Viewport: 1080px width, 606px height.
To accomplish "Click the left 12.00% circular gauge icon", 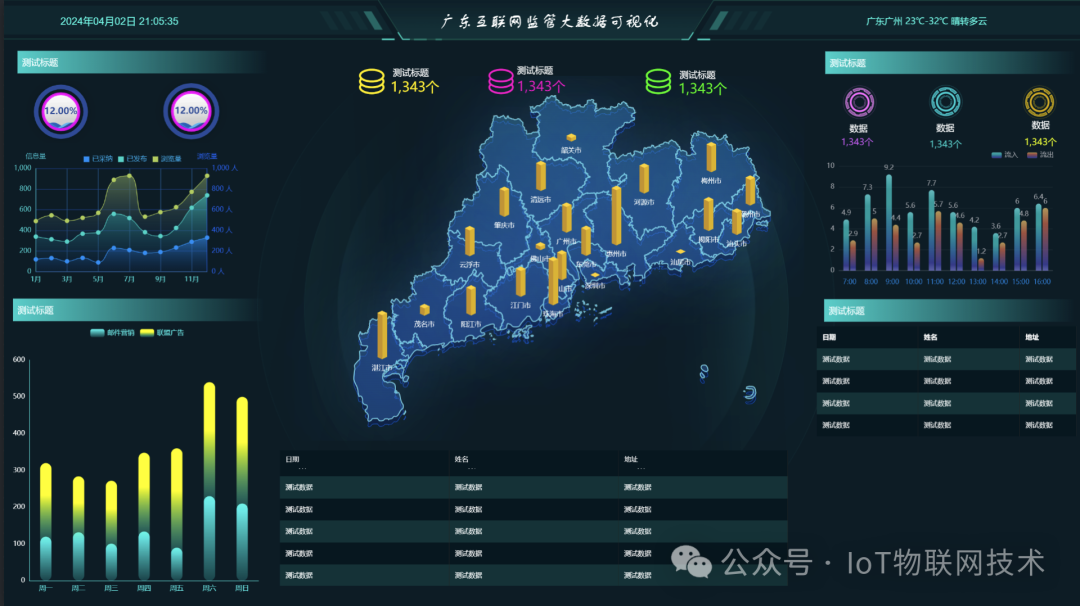I will click(61, 110).
